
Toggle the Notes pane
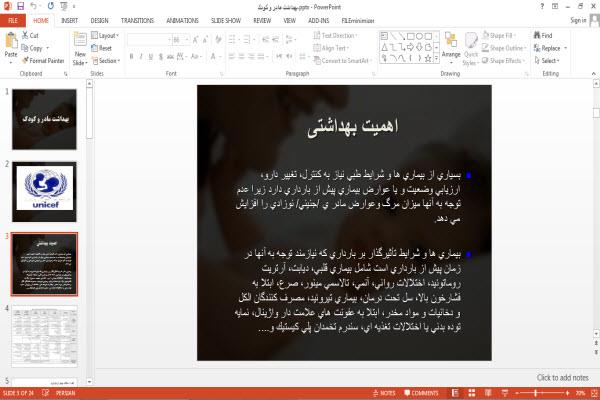(x=384, y=393)
